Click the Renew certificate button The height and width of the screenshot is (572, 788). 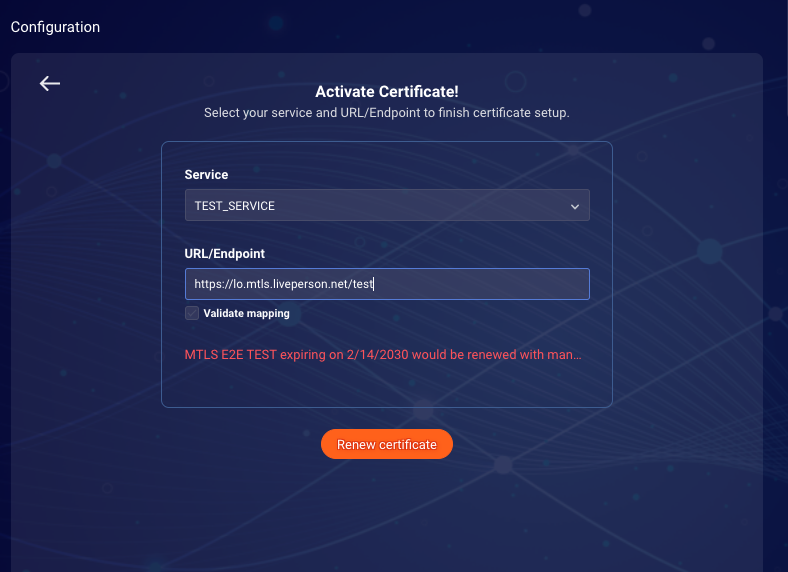coord(387,444)
